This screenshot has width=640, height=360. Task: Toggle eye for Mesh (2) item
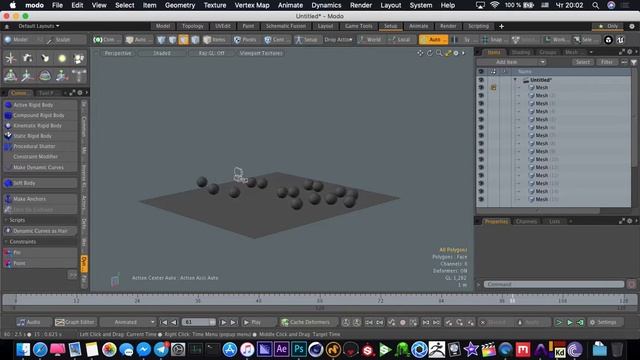[481, 96]
